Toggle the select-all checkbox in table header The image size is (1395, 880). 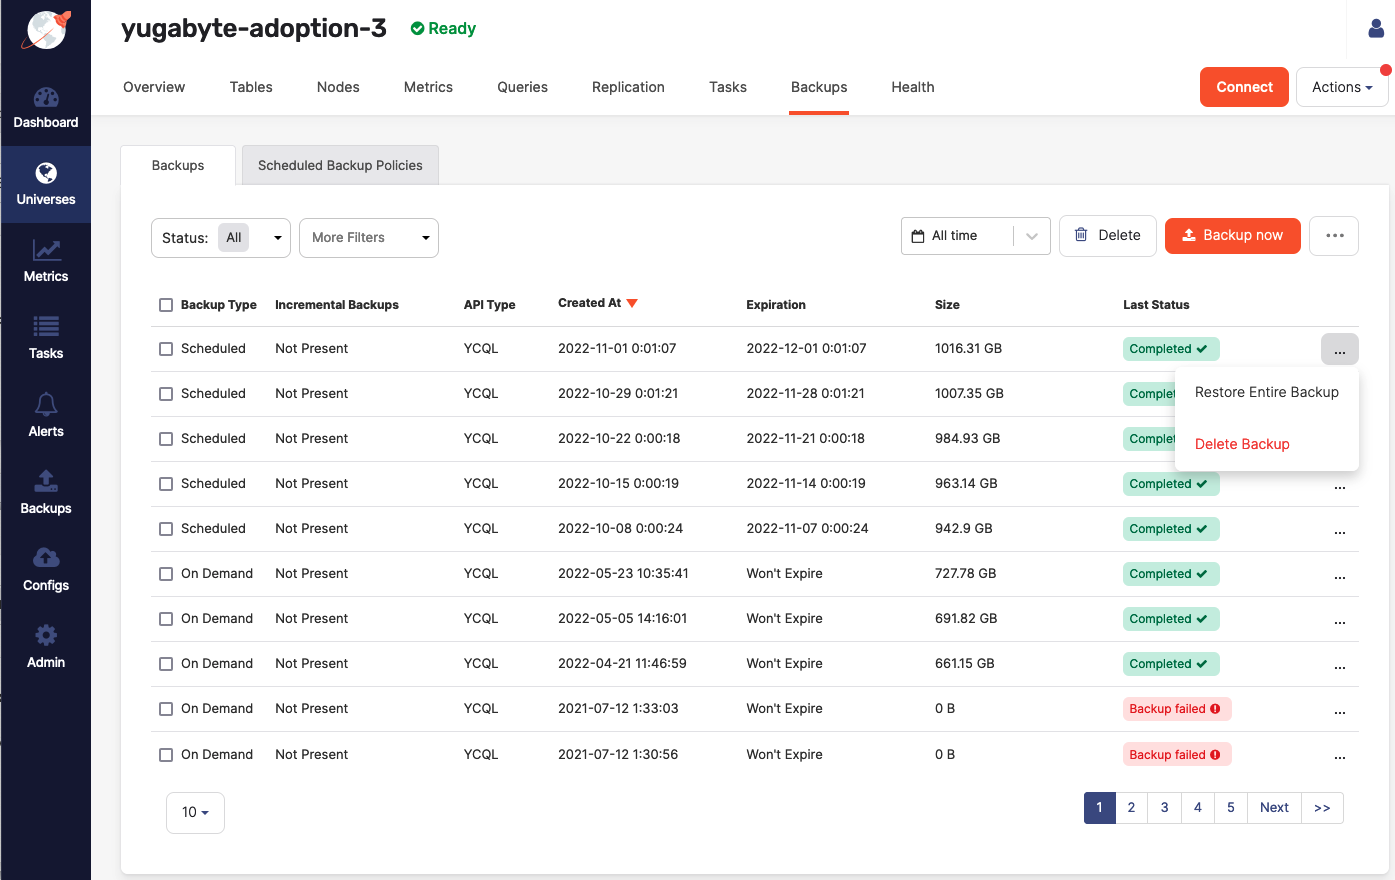point(166,305)
